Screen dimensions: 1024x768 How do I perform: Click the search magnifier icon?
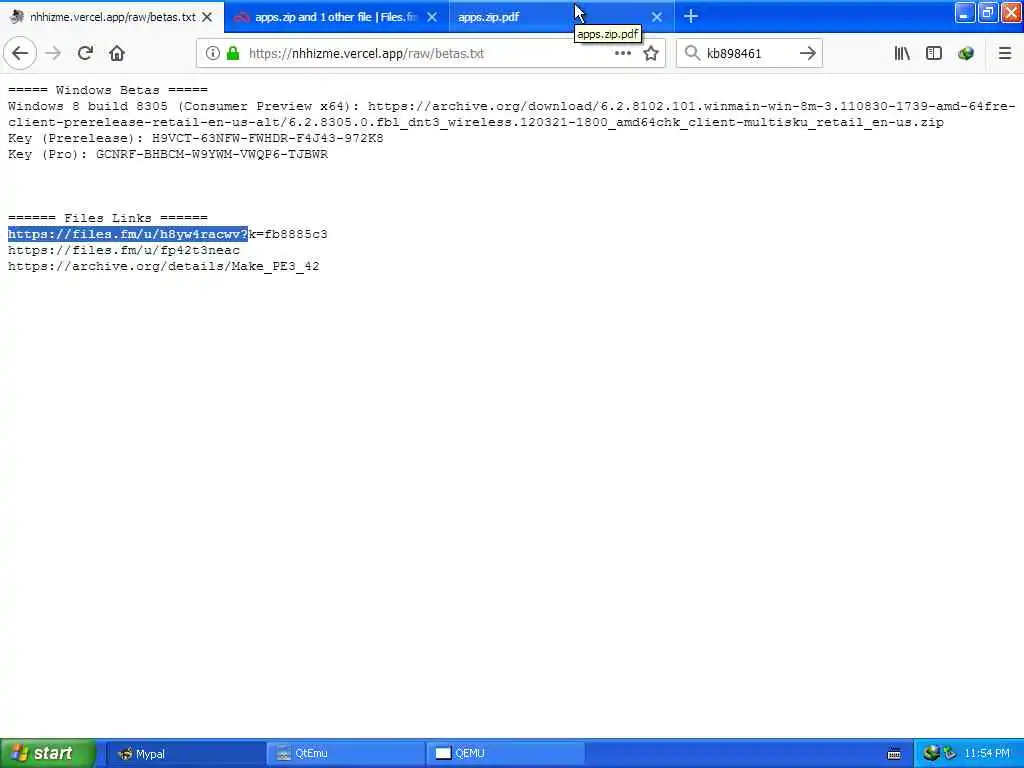tap(692, 54)
